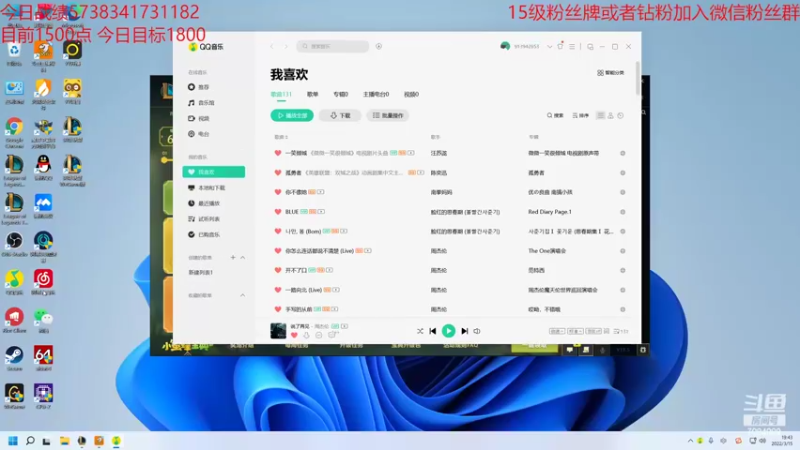This screenshot has height=450, width=800.
Task: Skip to the previous track
Action: pyautogui.click(x=433, y=331)
